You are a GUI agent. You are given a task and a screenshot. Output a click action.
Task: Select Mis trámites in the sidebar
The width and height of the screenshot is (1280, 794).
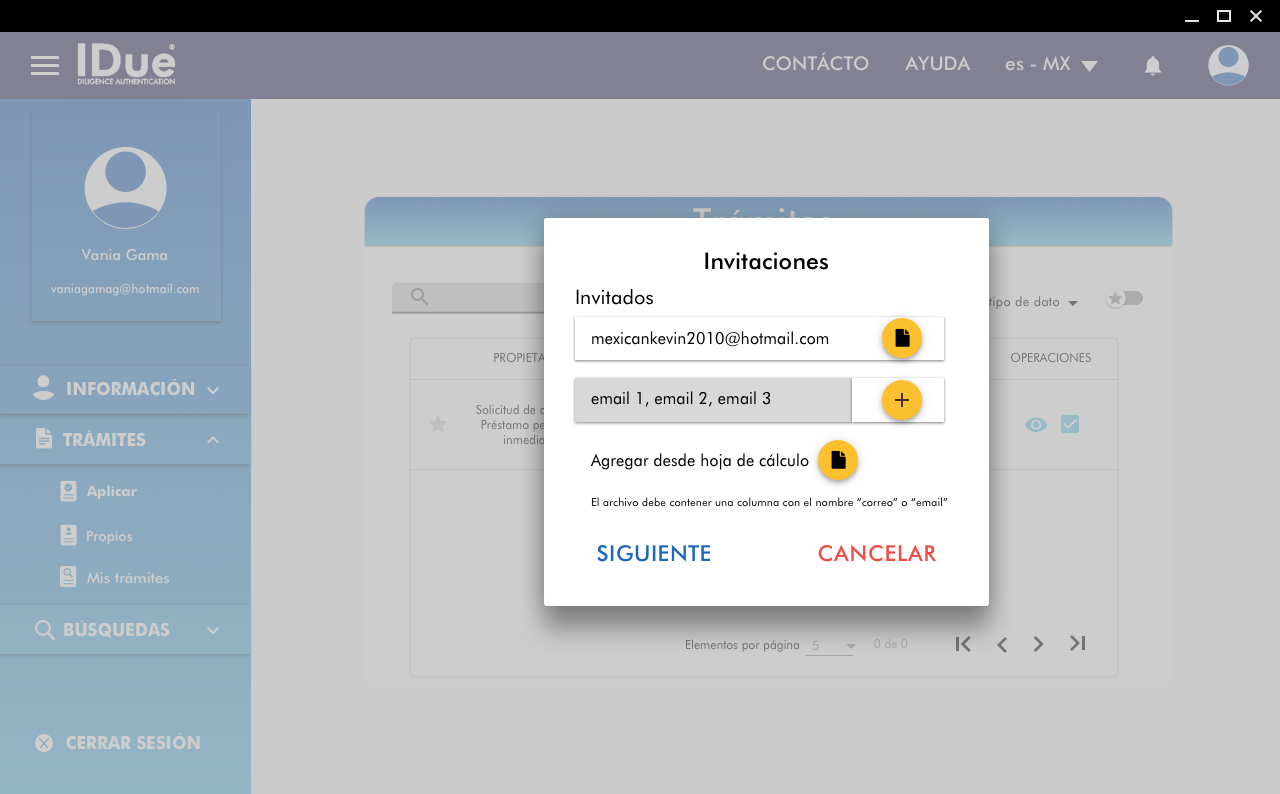tap(127, 578)
